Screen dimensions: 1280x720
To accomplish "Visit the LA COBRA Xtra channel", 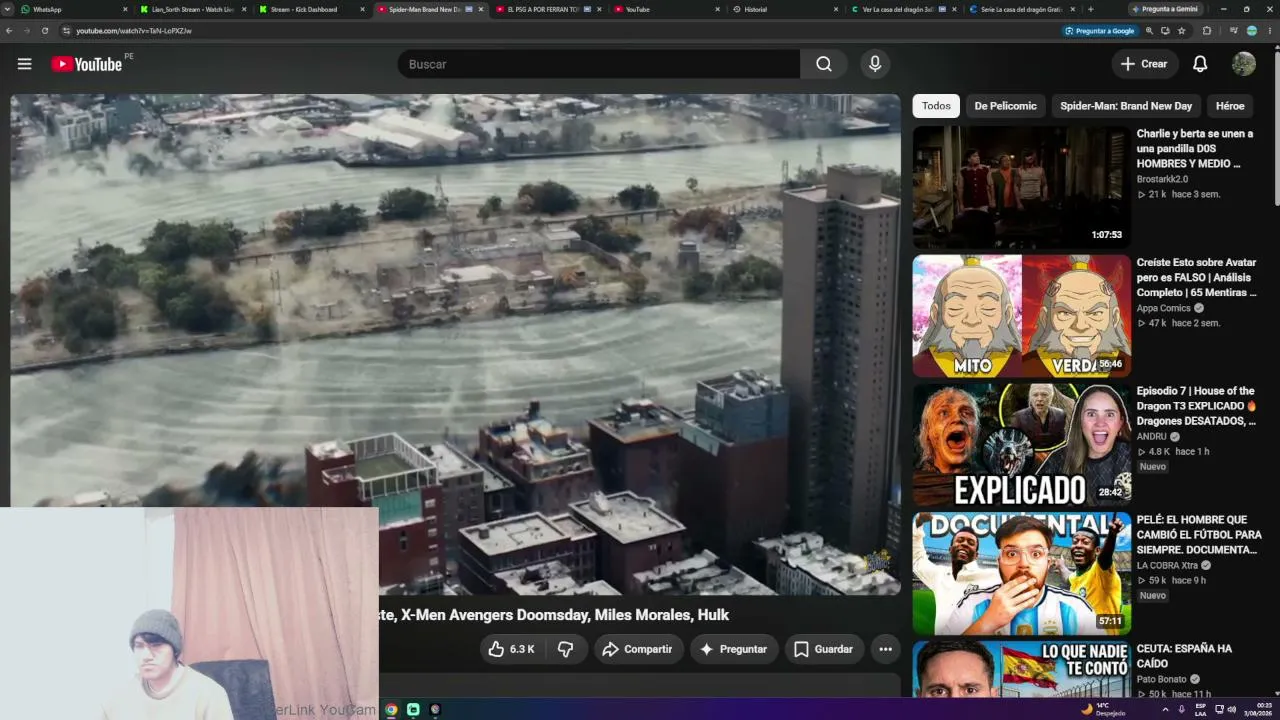I will [x=1167, y=565].
